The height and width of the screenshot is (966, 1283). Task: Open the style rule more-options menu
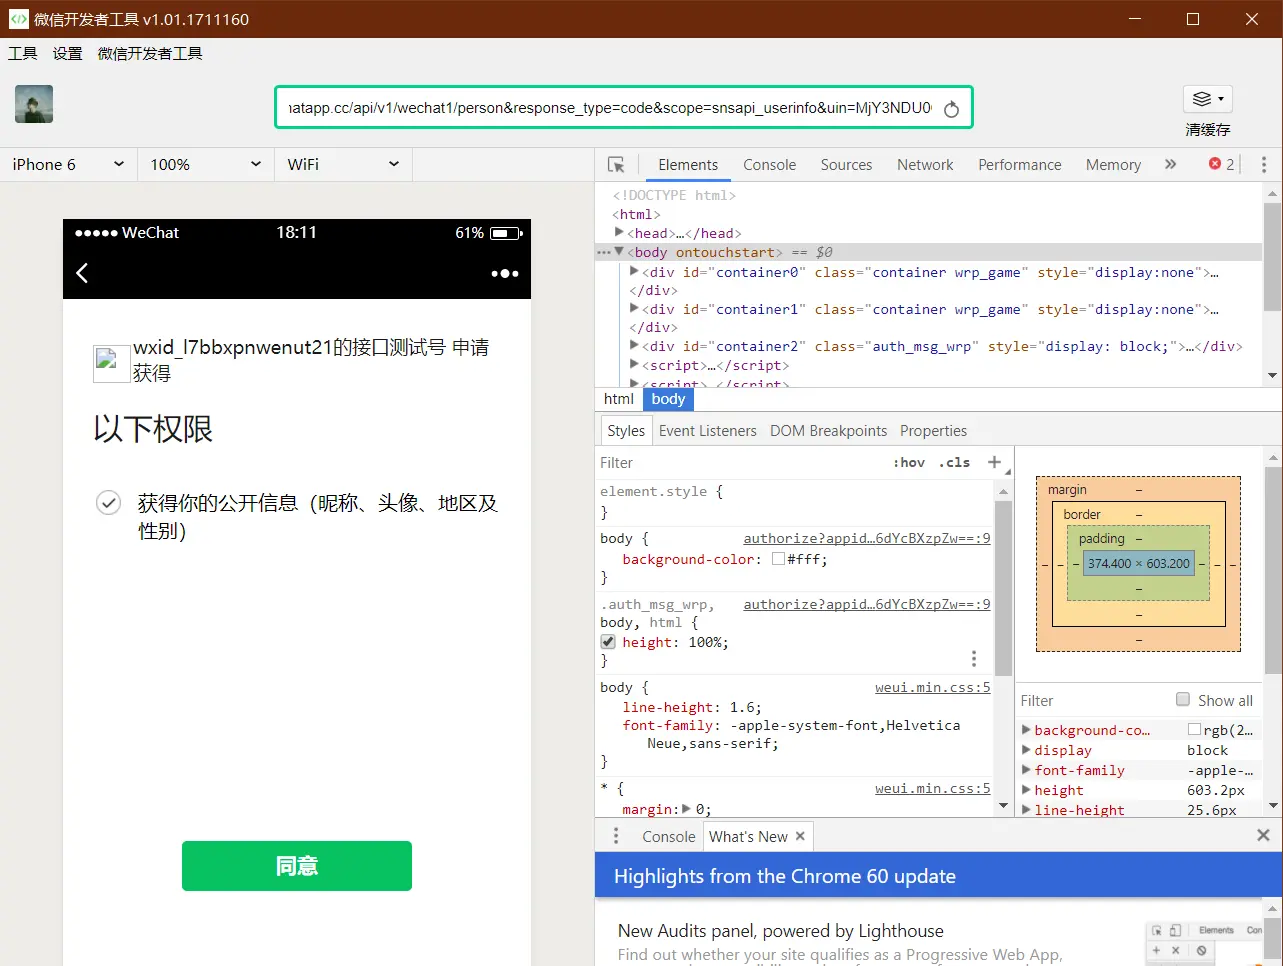pos(973,659)
